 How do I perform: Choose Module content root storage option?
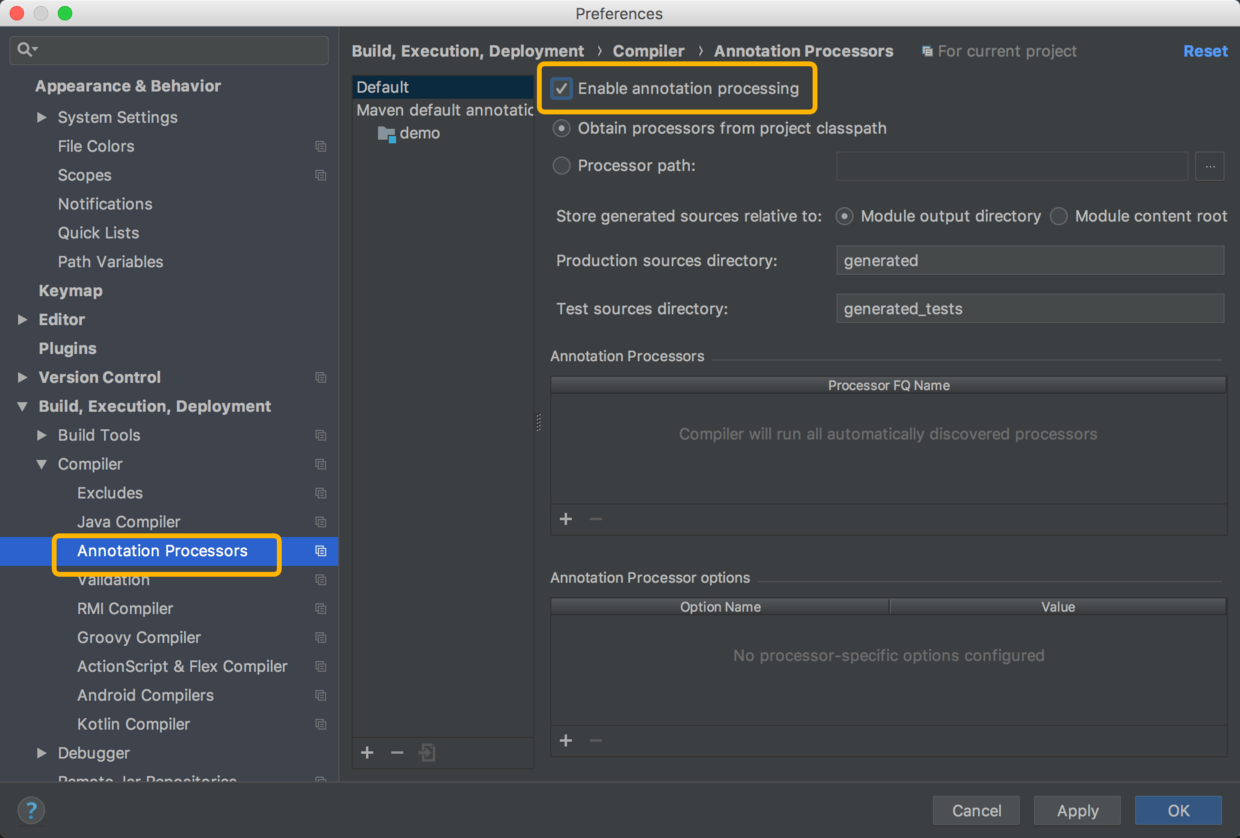(x=1058, y=215)
